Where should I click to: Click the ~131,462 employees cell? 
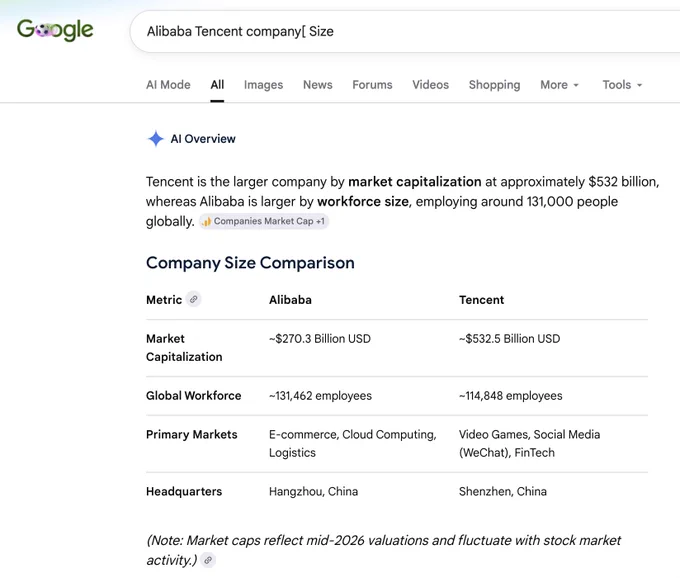[320, 395]
